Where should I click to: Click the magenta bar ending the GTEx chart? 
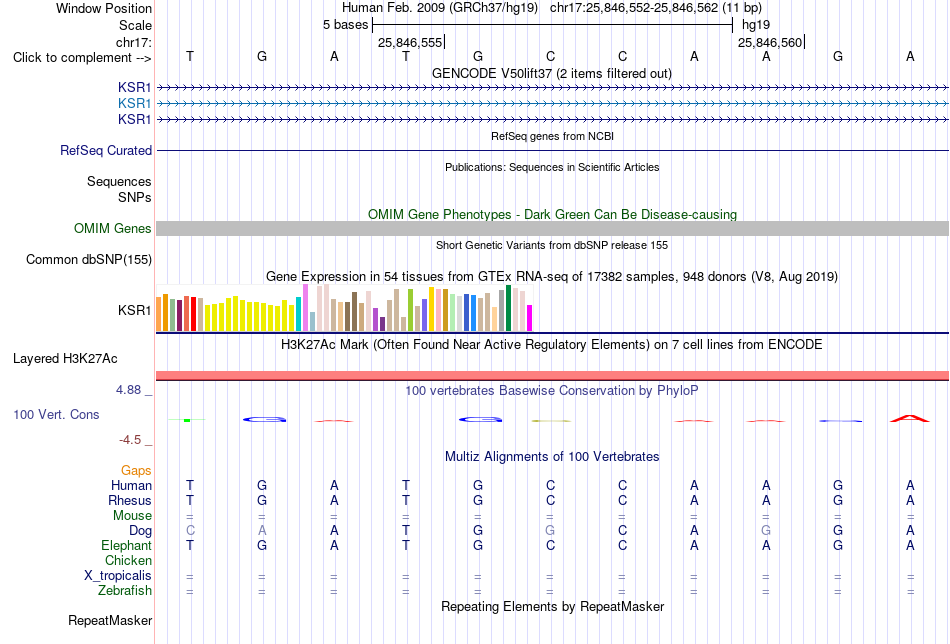point(530,318)
